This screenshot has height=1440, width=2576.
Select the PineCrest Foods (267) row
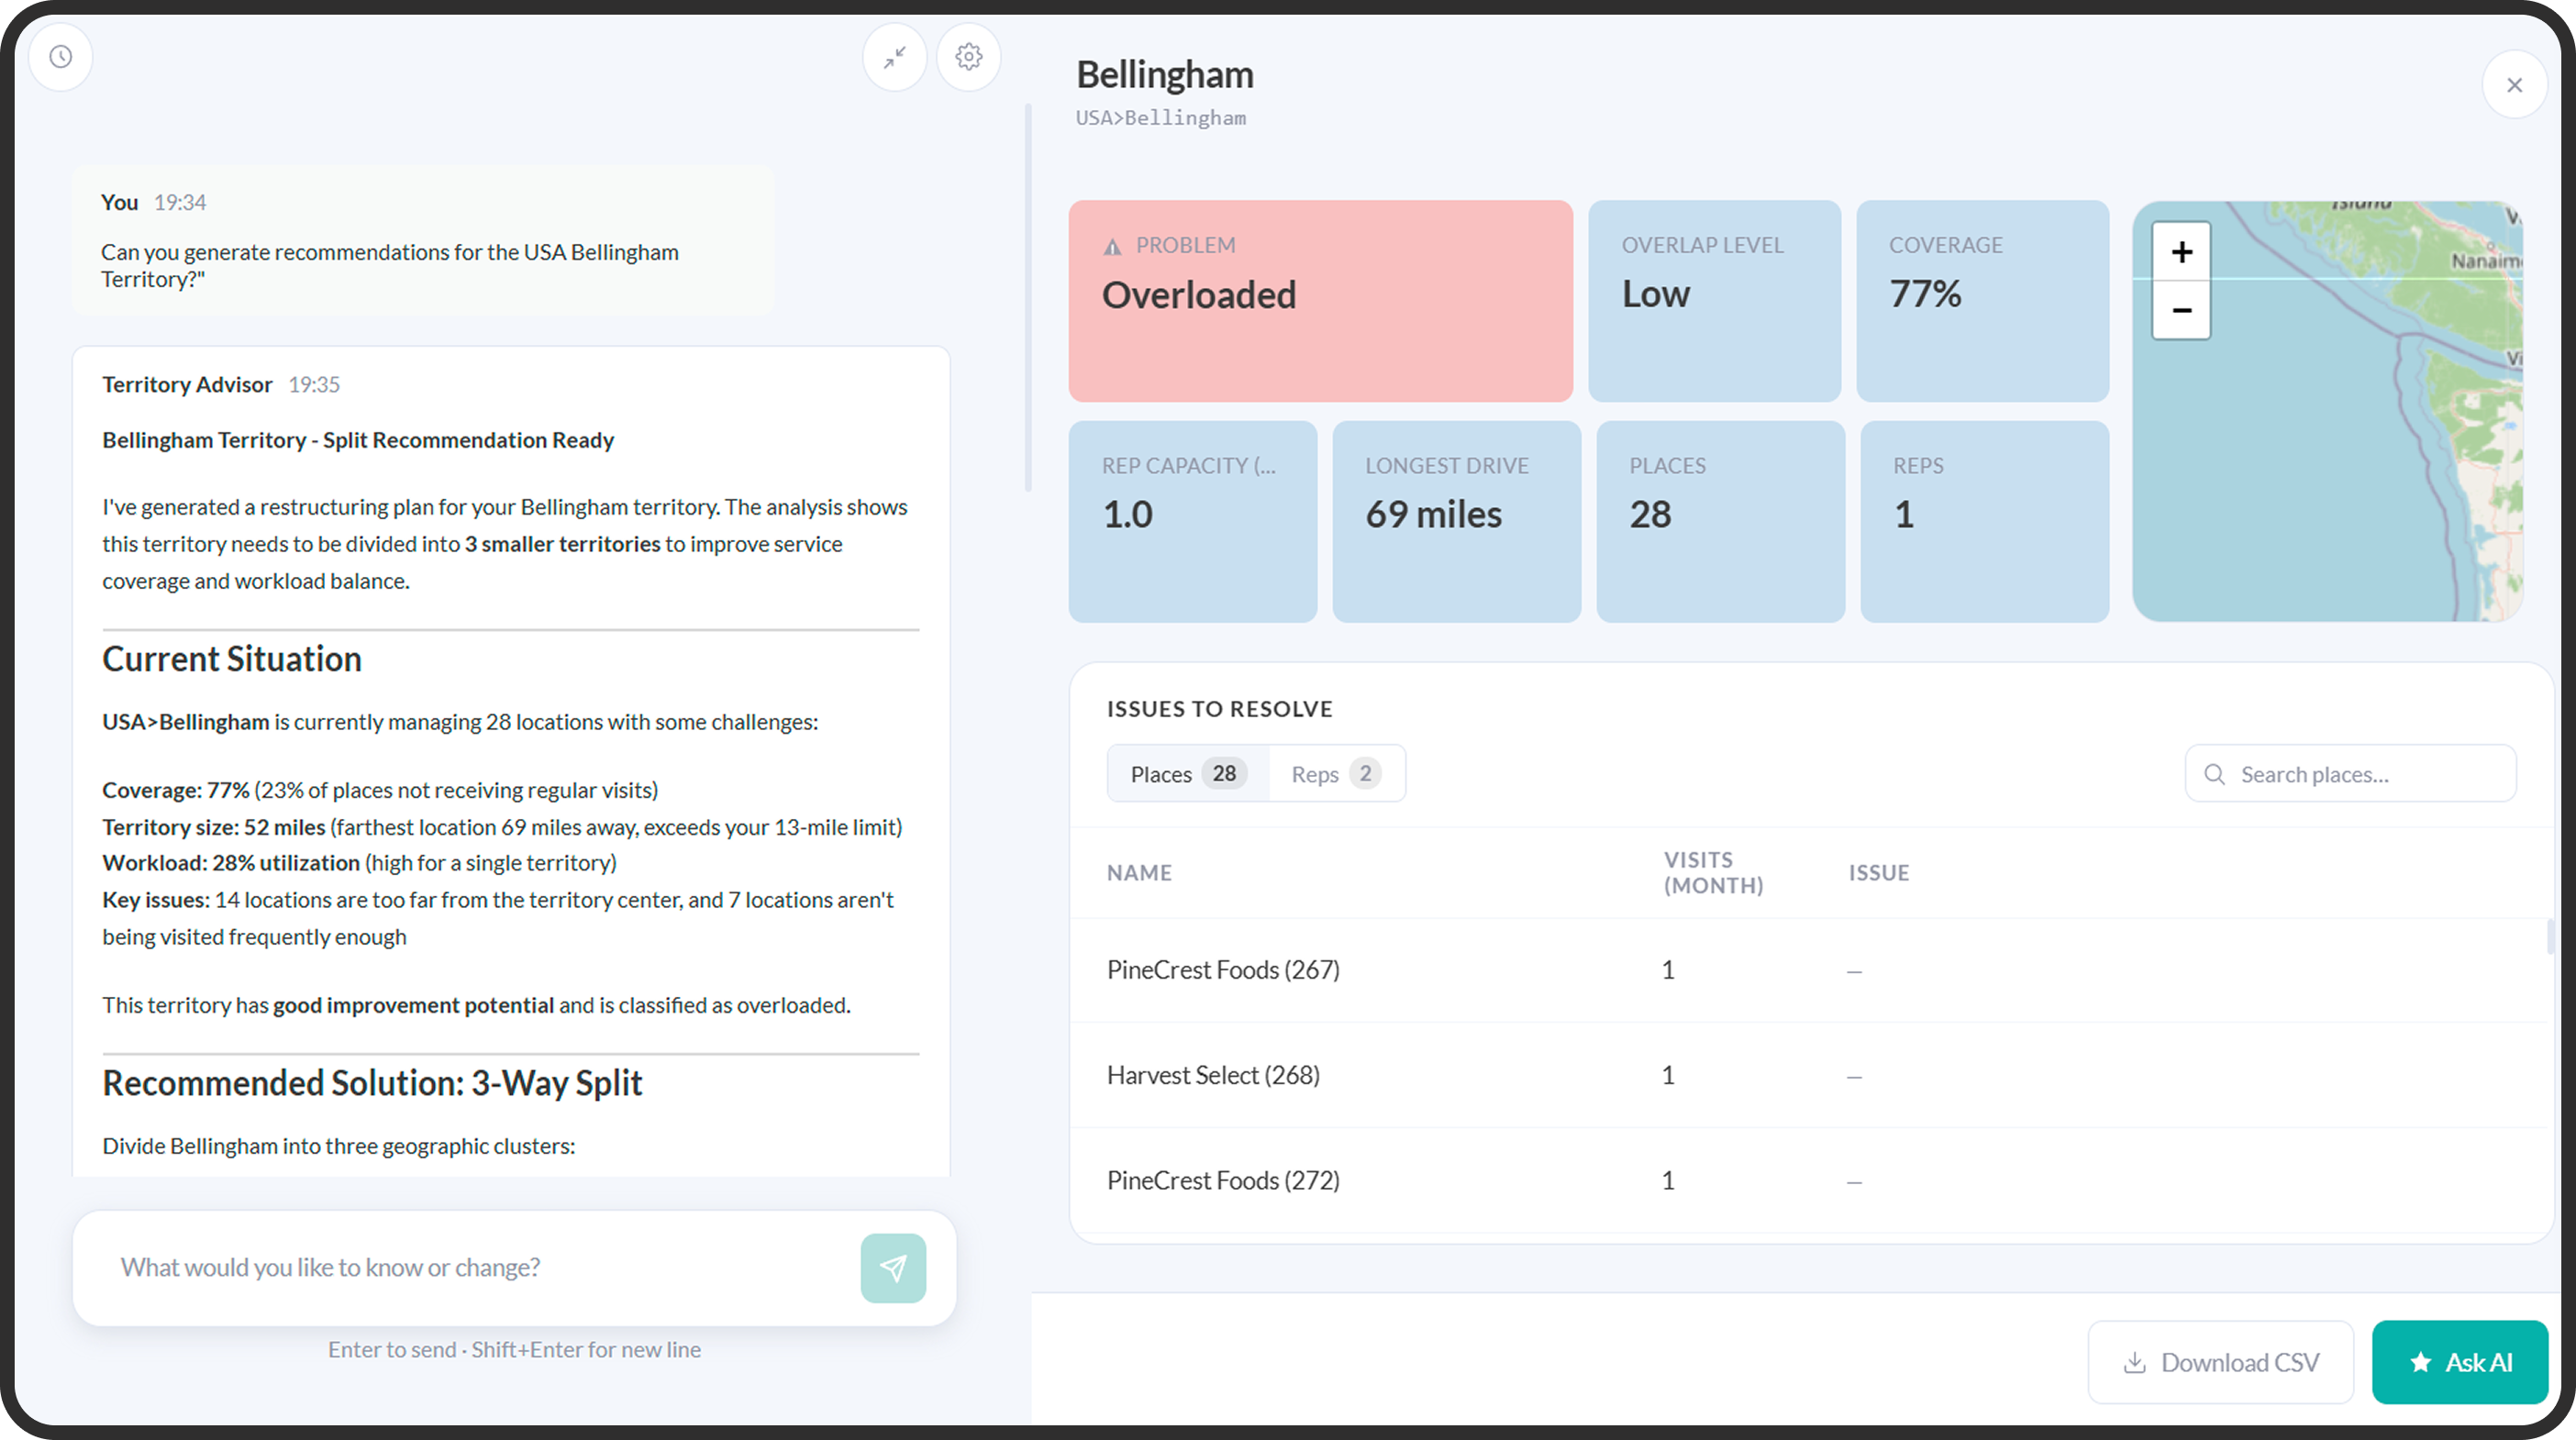(1810, 970)
